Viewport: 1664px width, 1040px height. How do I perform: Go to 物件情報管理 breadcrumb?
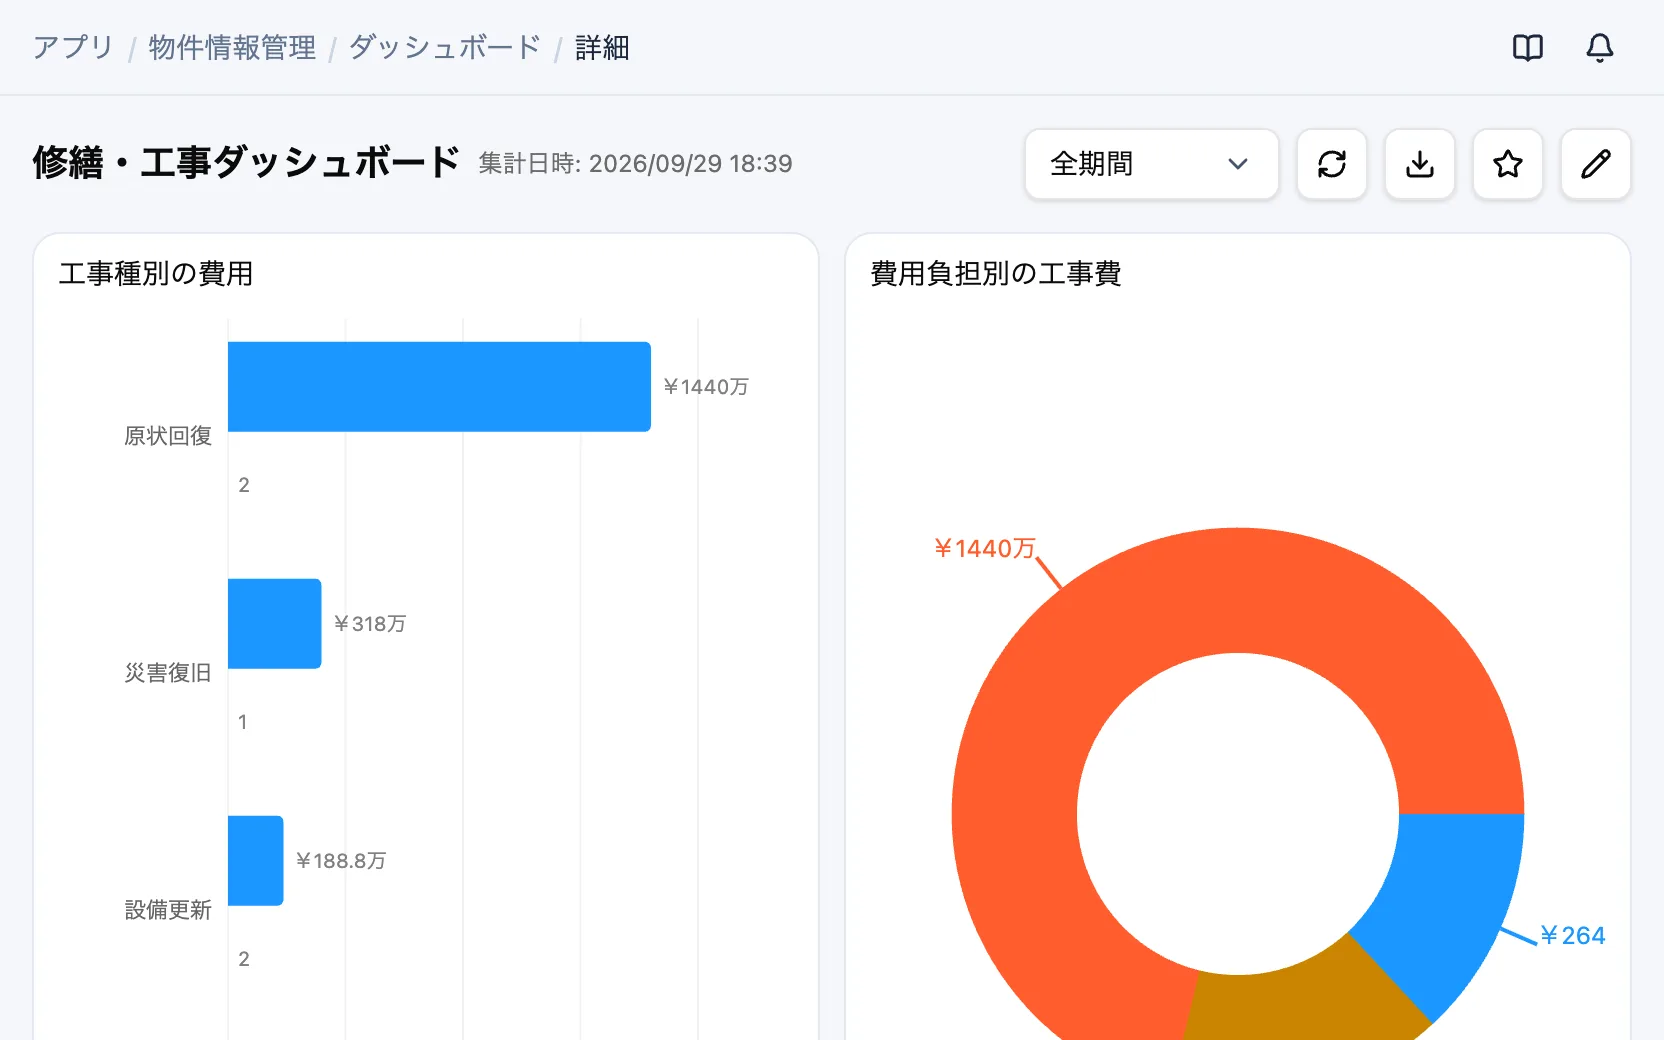point(232,47)
